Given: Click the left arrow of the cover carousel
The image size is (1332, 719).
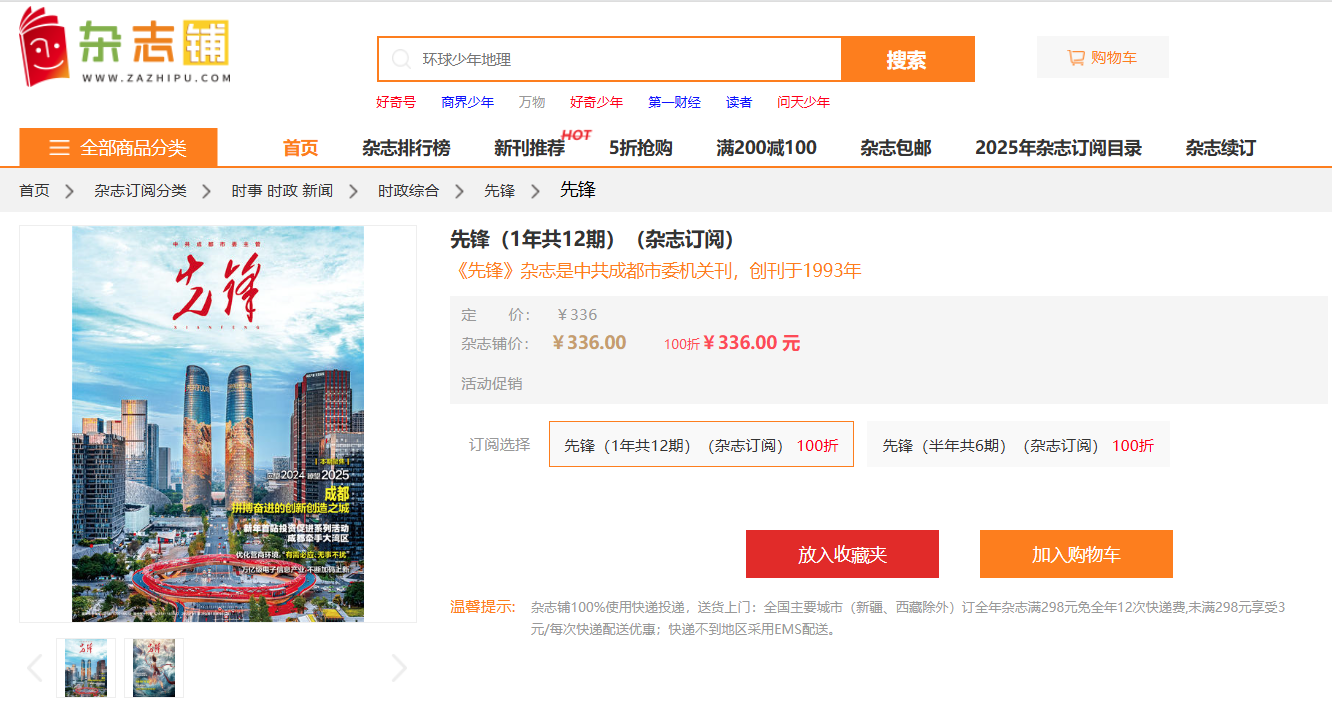Looking at the screenshot, I should coord(34,668).
